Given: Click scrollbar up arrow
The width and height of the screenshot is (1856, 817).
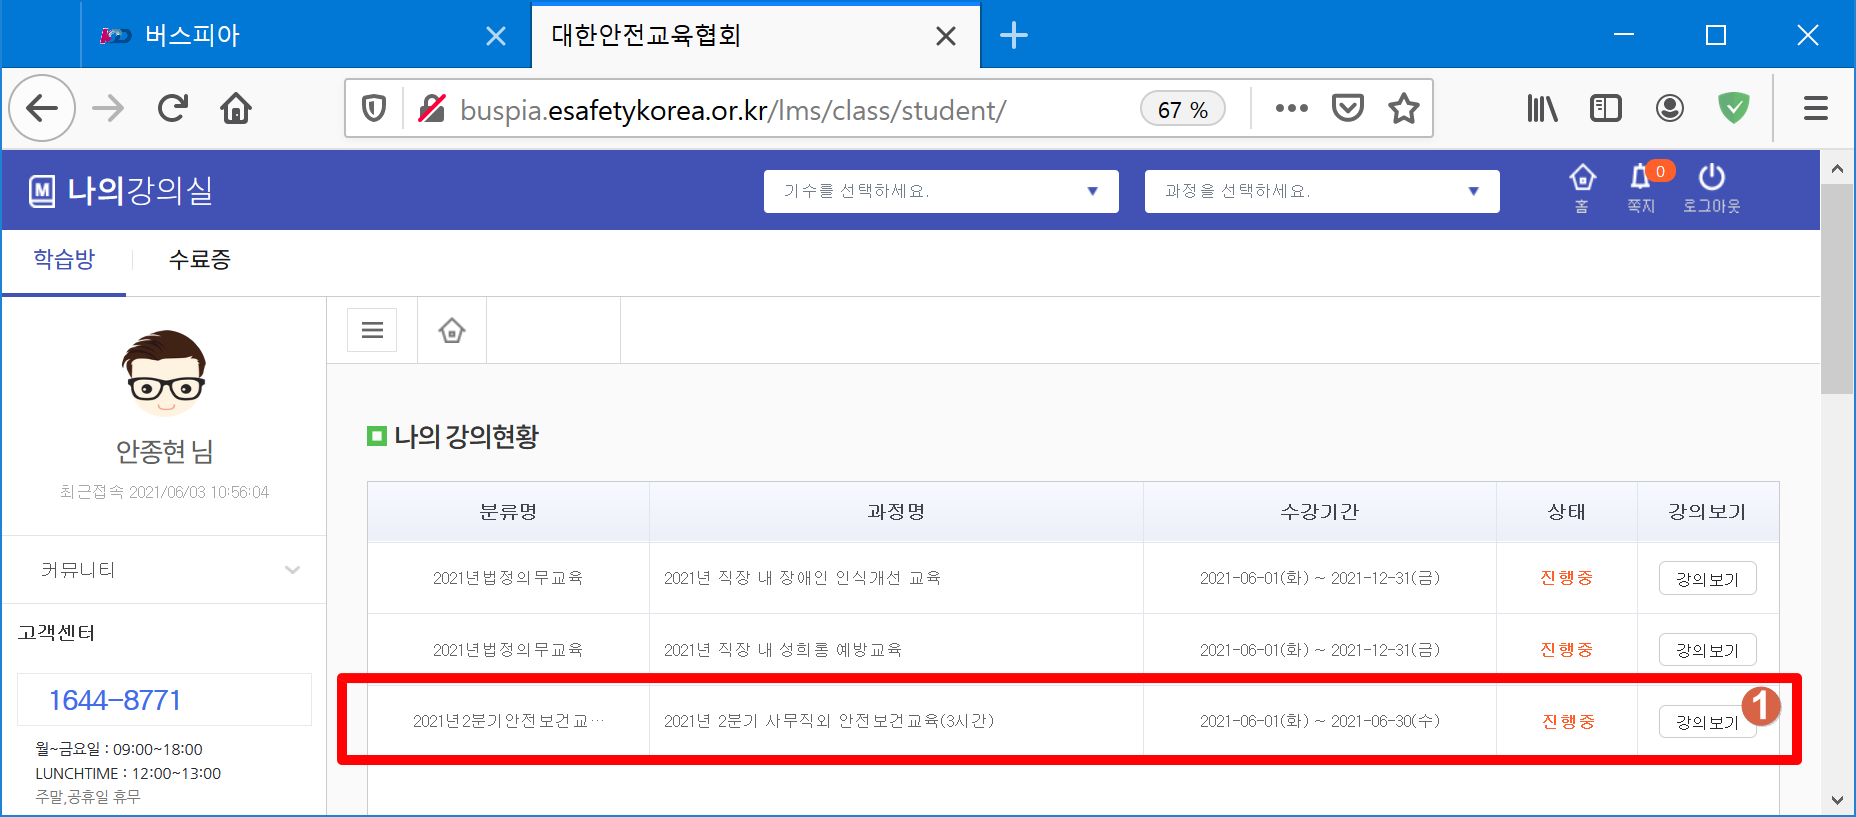Looking at the screenshot, I should tap(1837, 168).
